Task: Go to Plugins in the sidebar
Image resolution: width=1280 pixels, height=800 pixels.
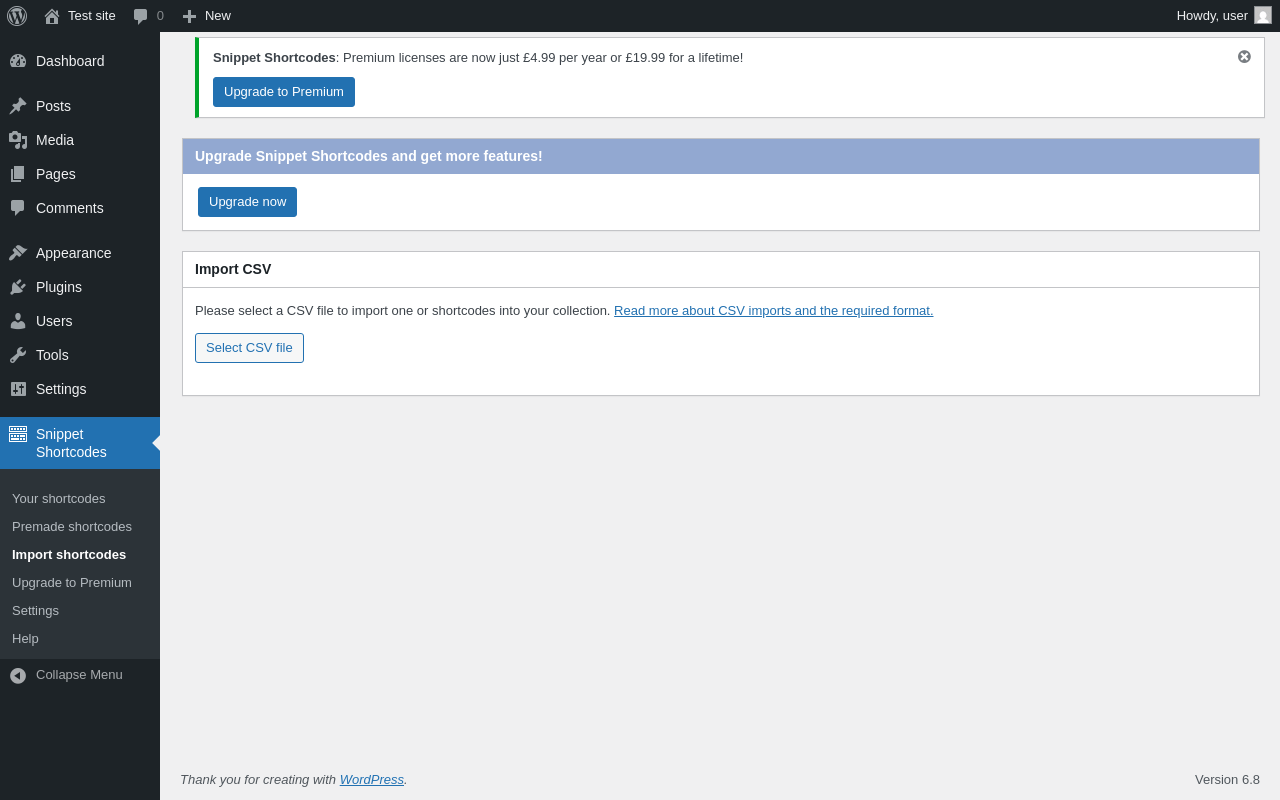Action: click(x=80, y=287)
